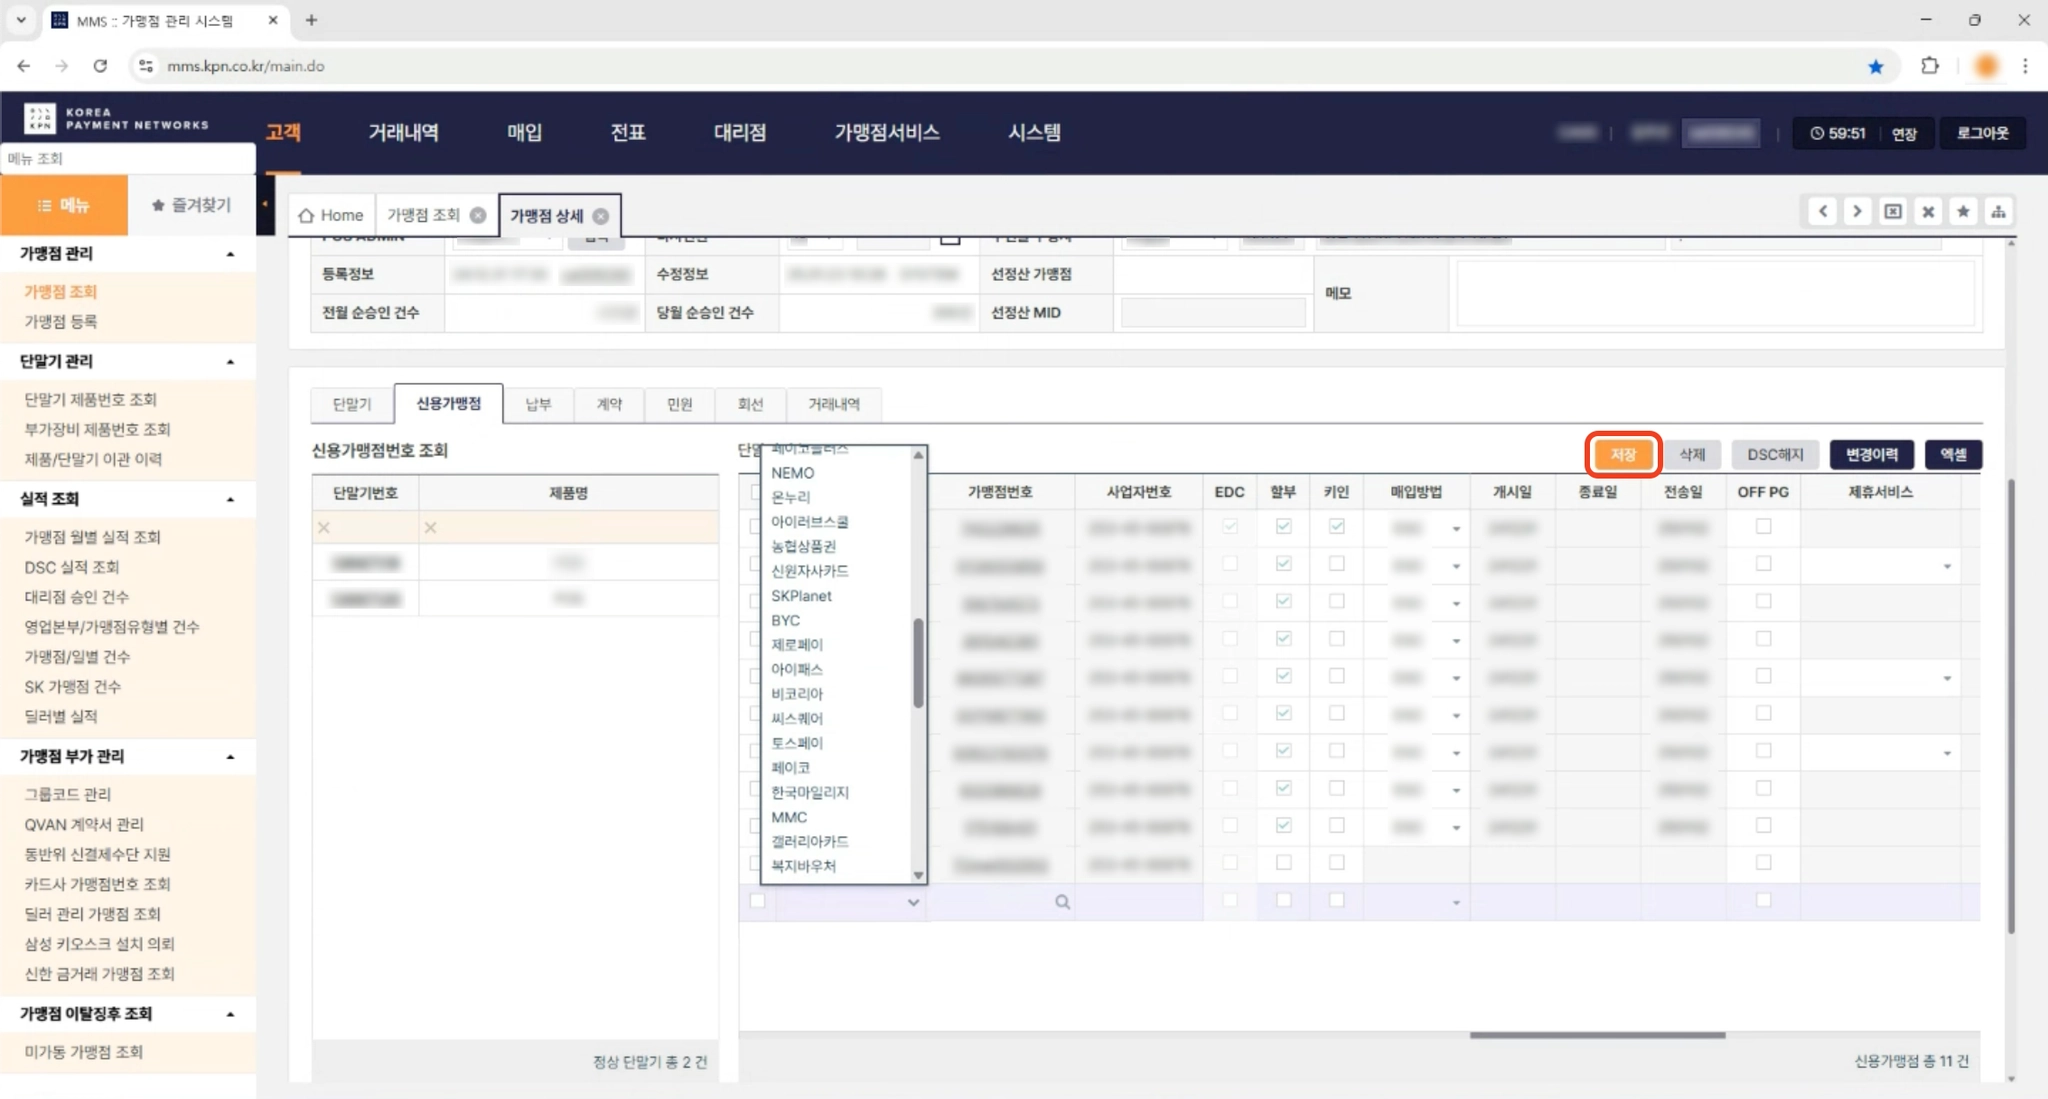The height and width of the screenshot is (1099, 2048).
Task: Click the star icon in the tab toolbar
Action: click(1963, 212)
